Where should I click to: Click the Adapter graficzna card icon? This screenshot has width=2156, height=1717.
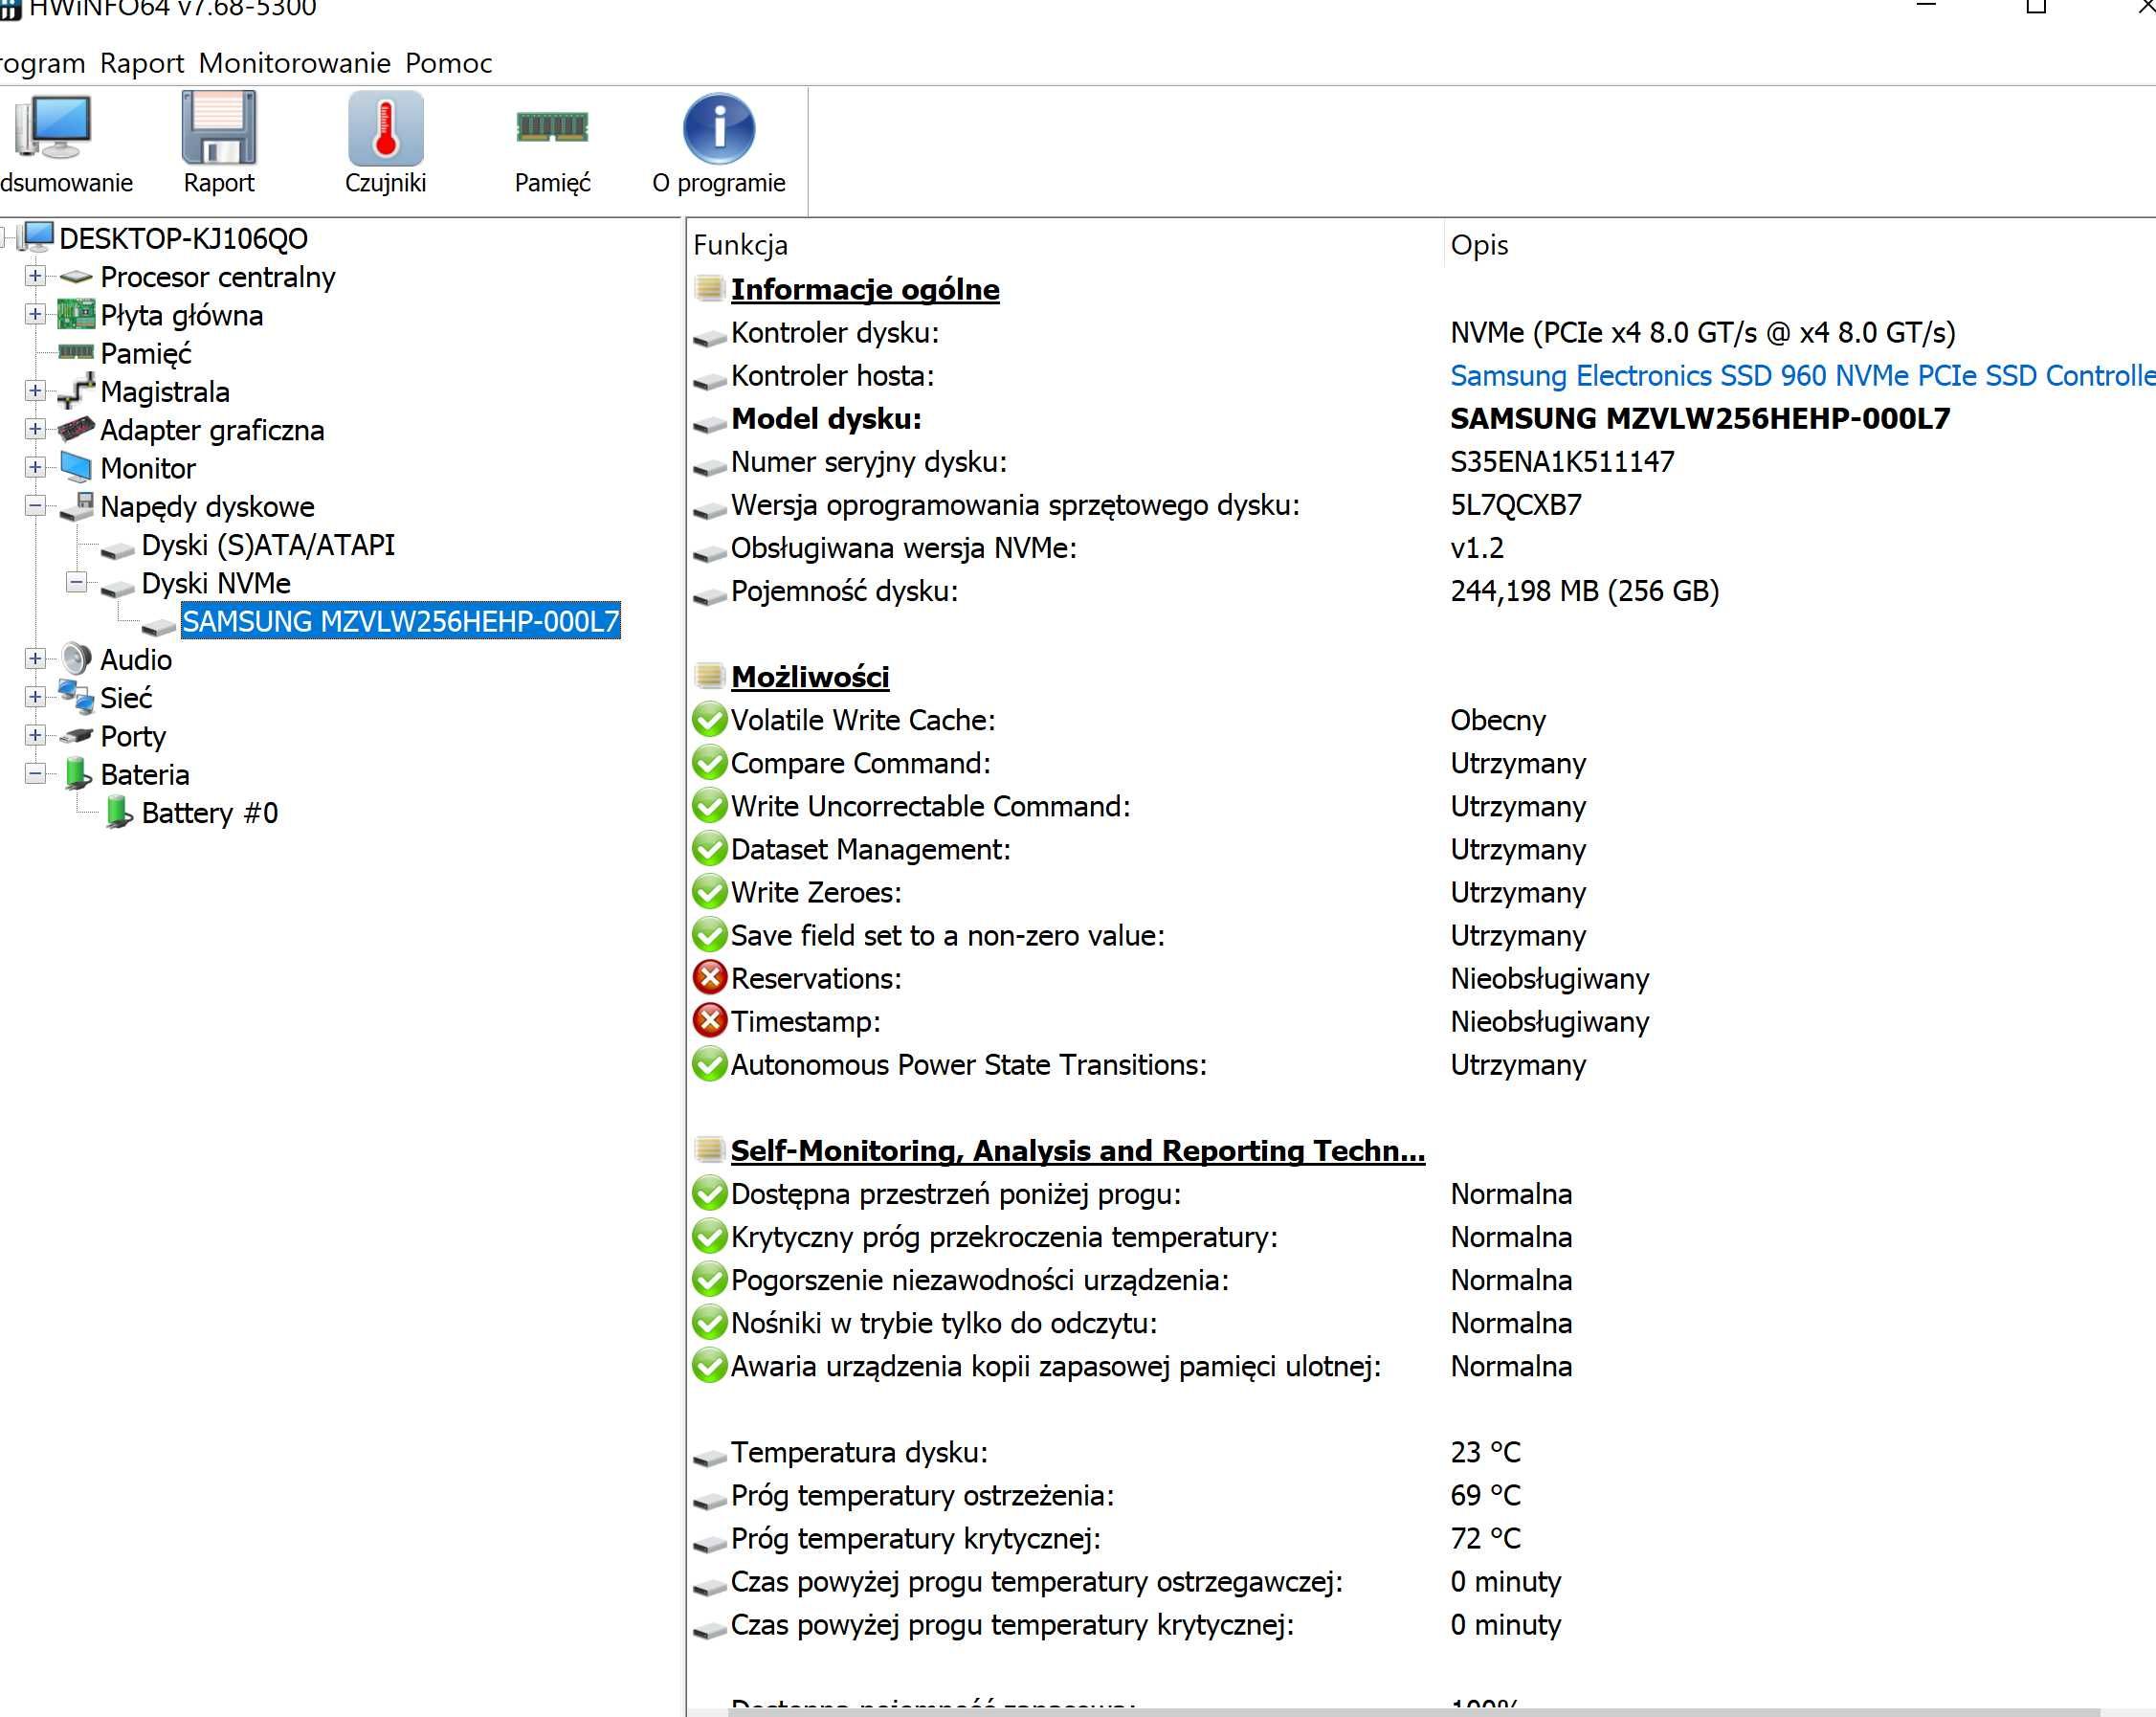pyautogui.click(x=76, y=429)
